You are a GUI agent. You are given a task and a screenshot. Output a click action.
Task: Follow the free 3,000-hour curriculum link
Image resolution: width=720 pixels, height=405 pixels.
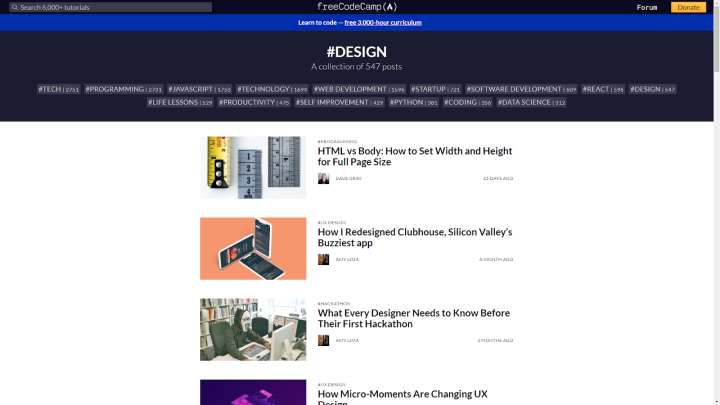[x=383, y=22]
